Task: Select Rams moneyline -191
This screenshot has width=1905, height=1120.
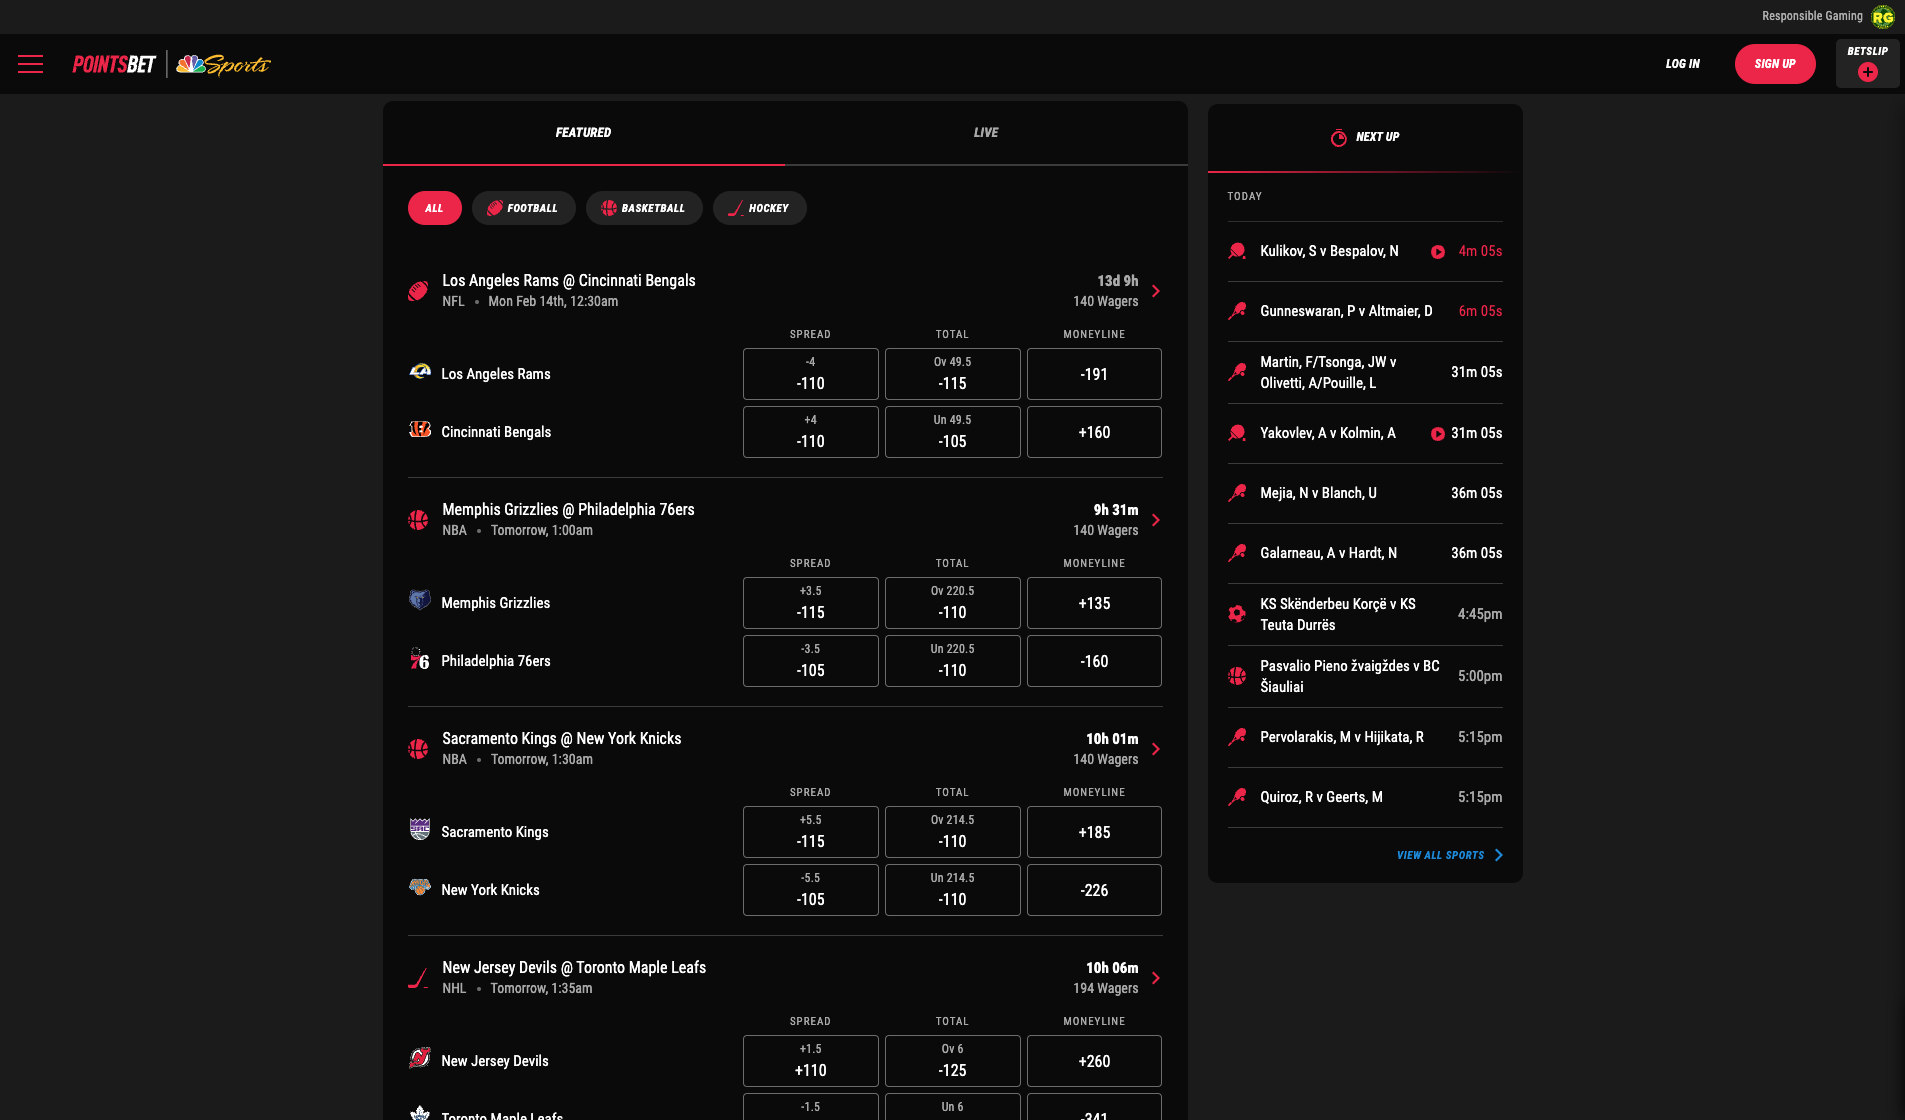Action: click(x=1094, y=374)
